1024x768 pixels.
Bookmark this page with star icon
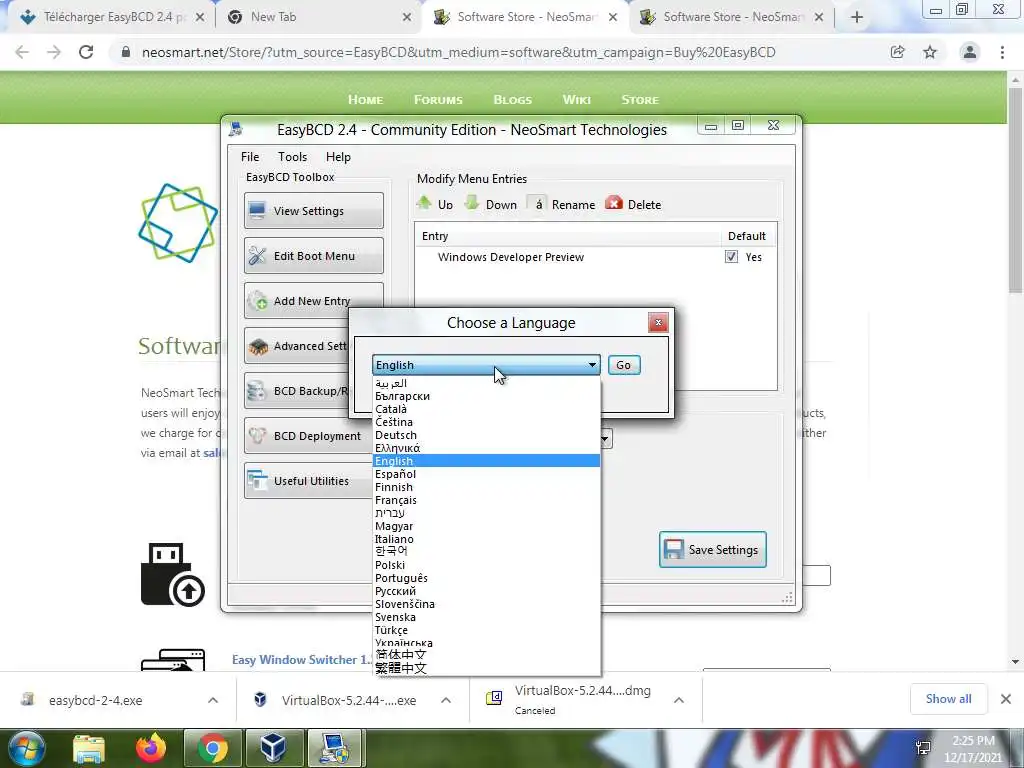(x=930, y=52)
